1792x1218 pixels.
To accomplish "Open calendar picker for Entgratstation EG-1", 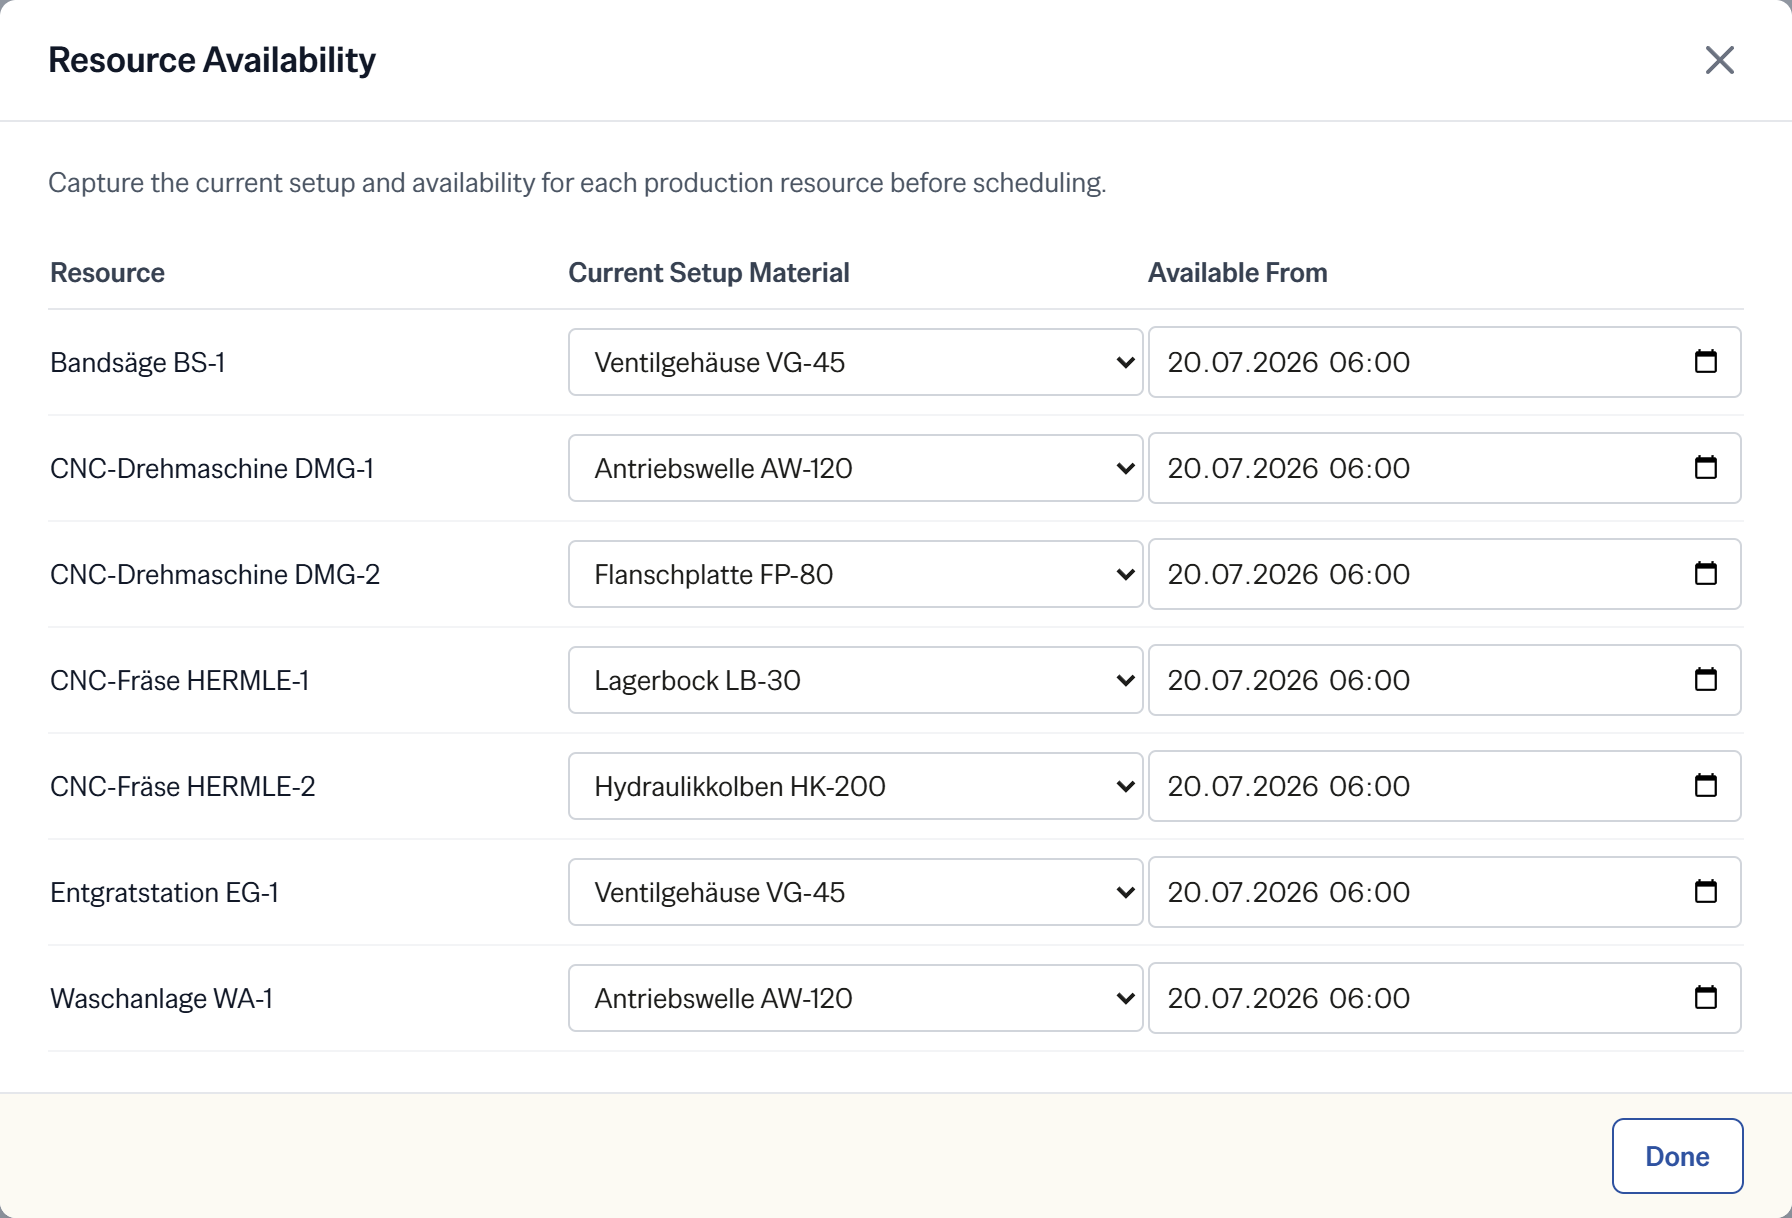I will [x=1706, y=891].
